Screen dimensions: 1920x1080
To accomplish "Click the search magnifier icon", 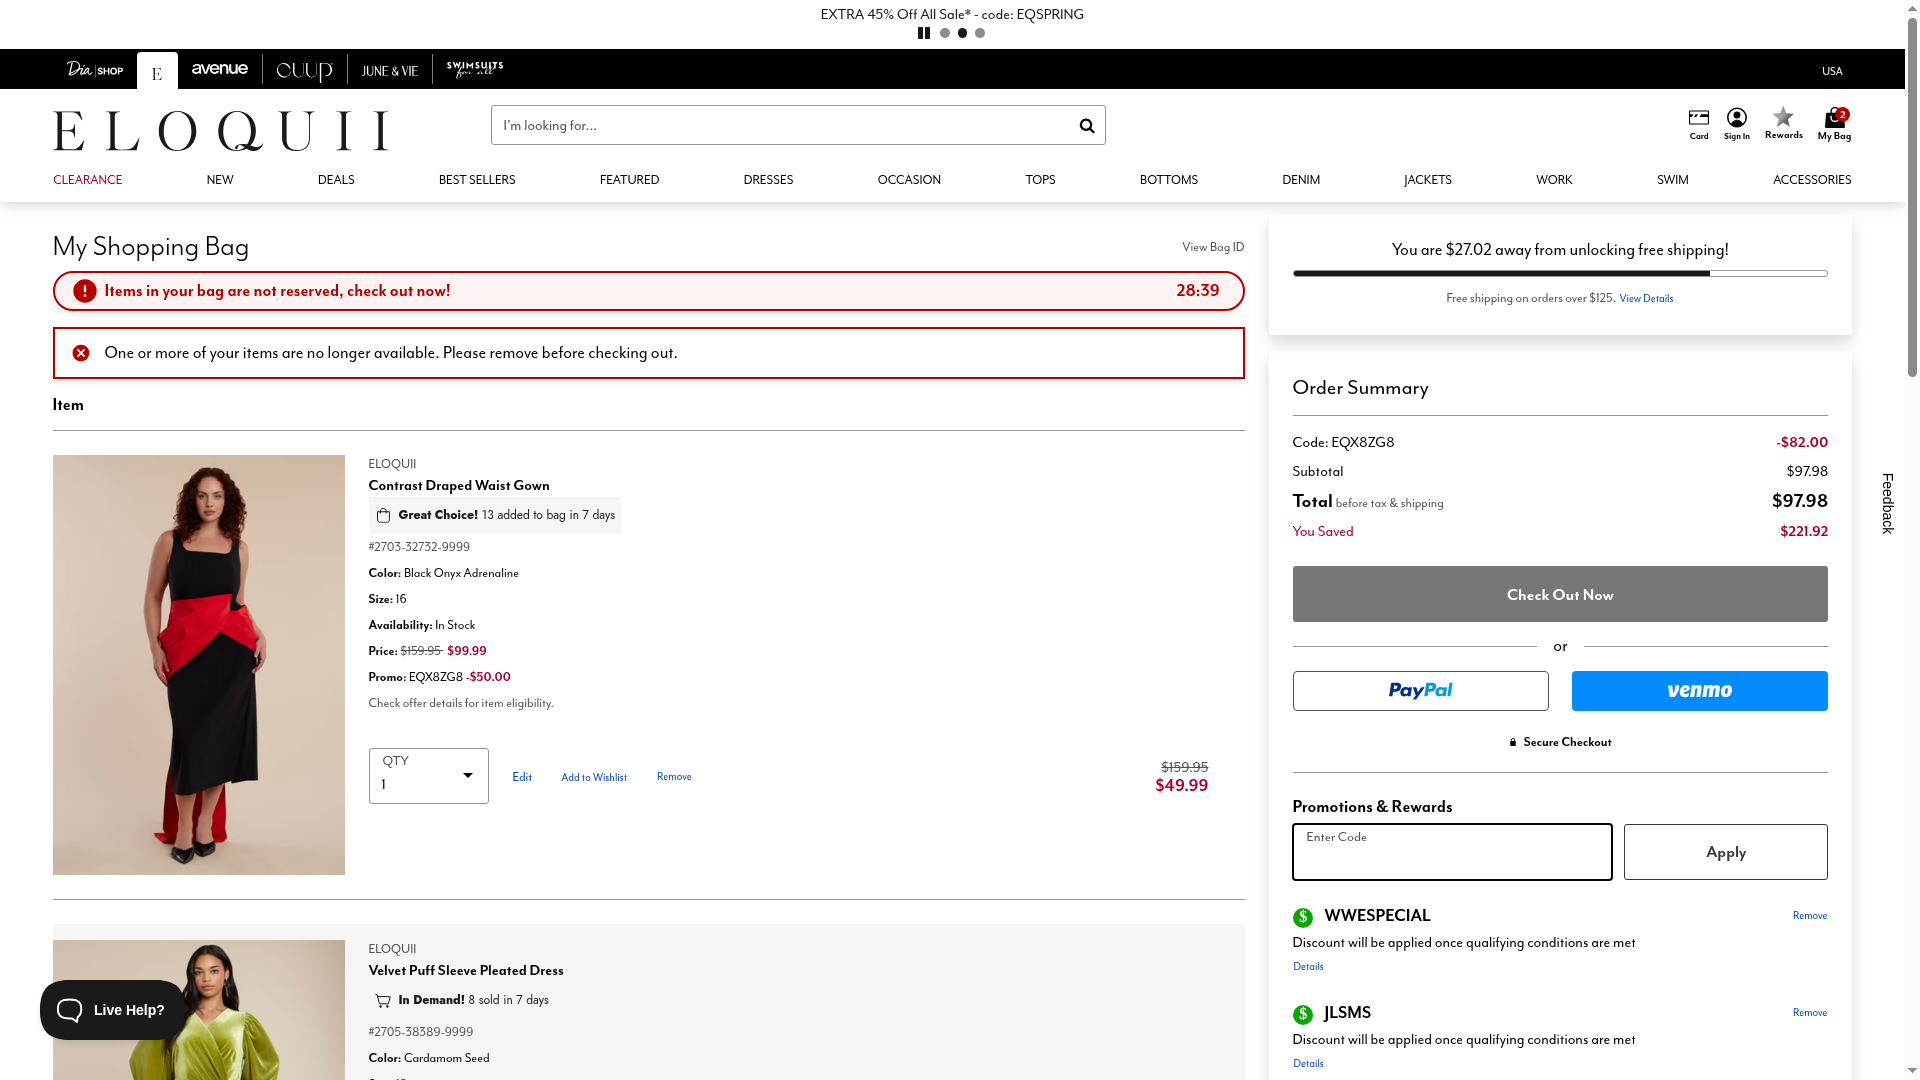I will coord(1086,126).
